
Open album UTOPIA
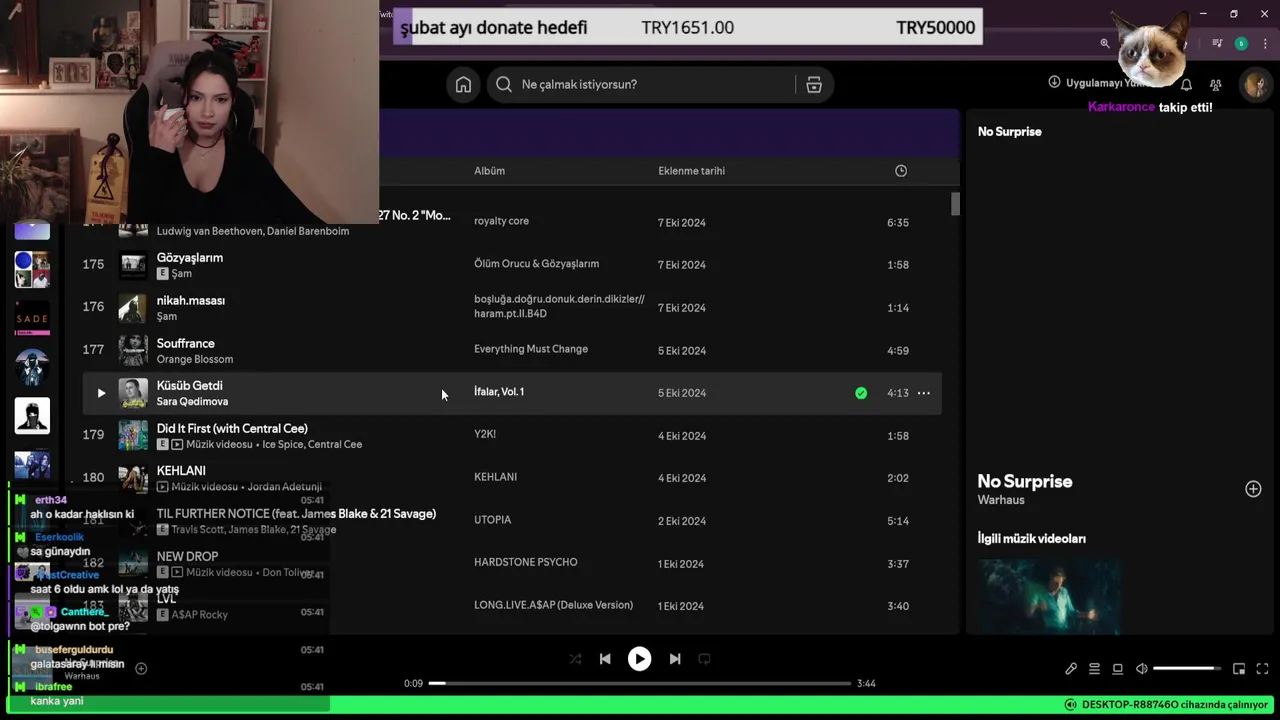pos(492,520)
